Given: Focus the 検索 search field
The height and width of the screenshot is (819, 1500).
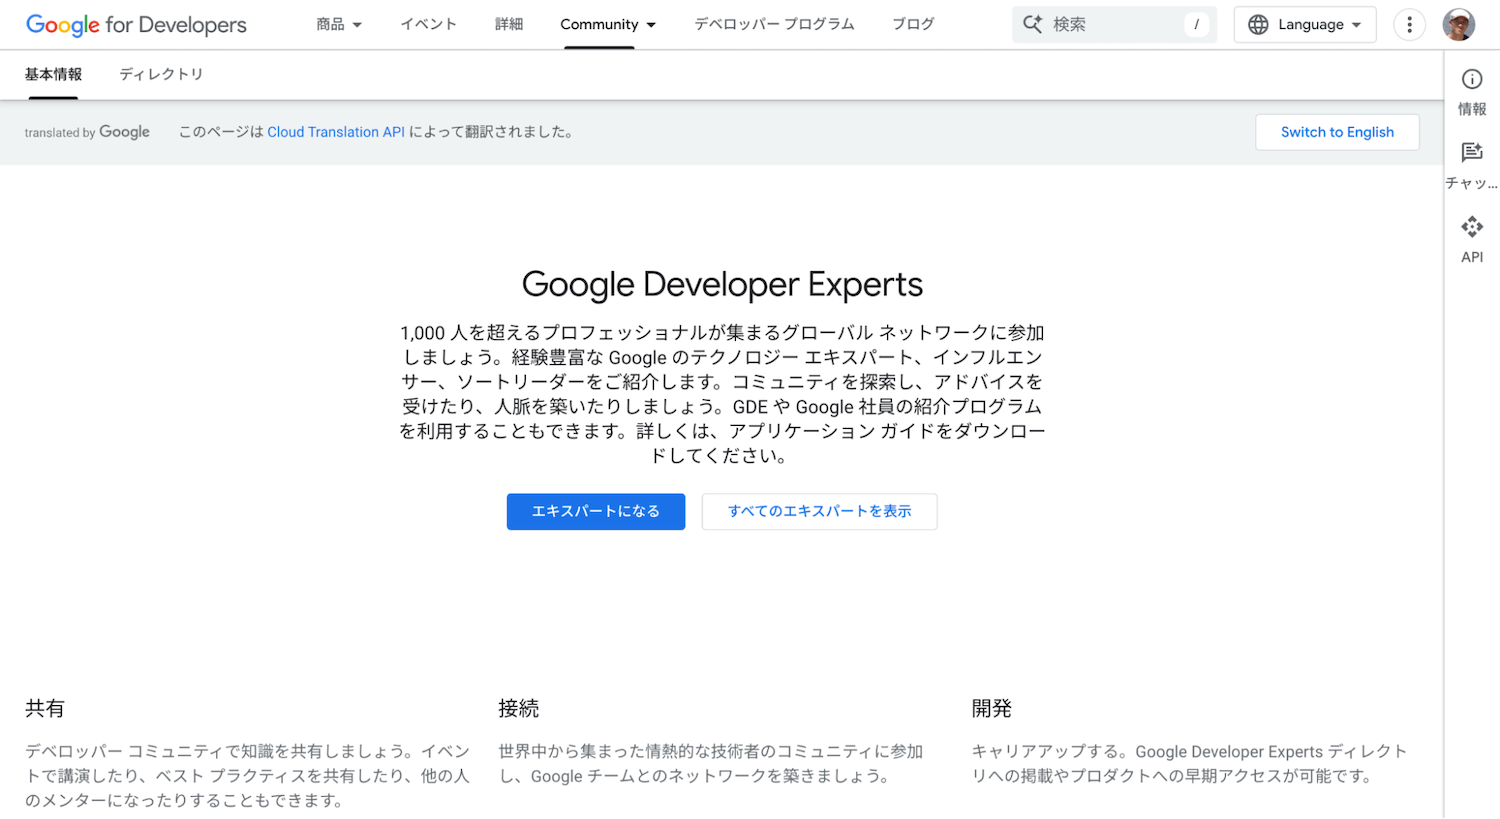Looking at the screenshot, I should (1114, 24).
